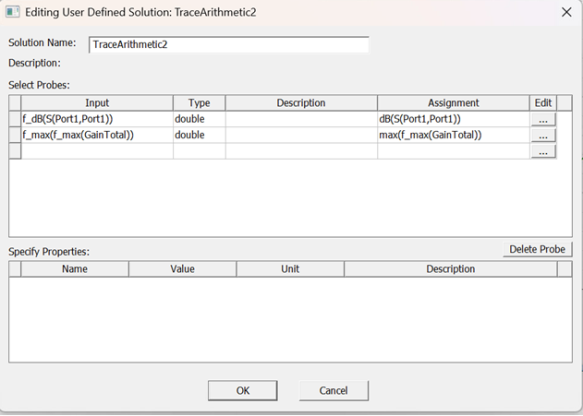Screen dimensions: 583x416
Task: Select row header of f_dB(S(Port1,Port1)) probe
Action: [15, 119]
